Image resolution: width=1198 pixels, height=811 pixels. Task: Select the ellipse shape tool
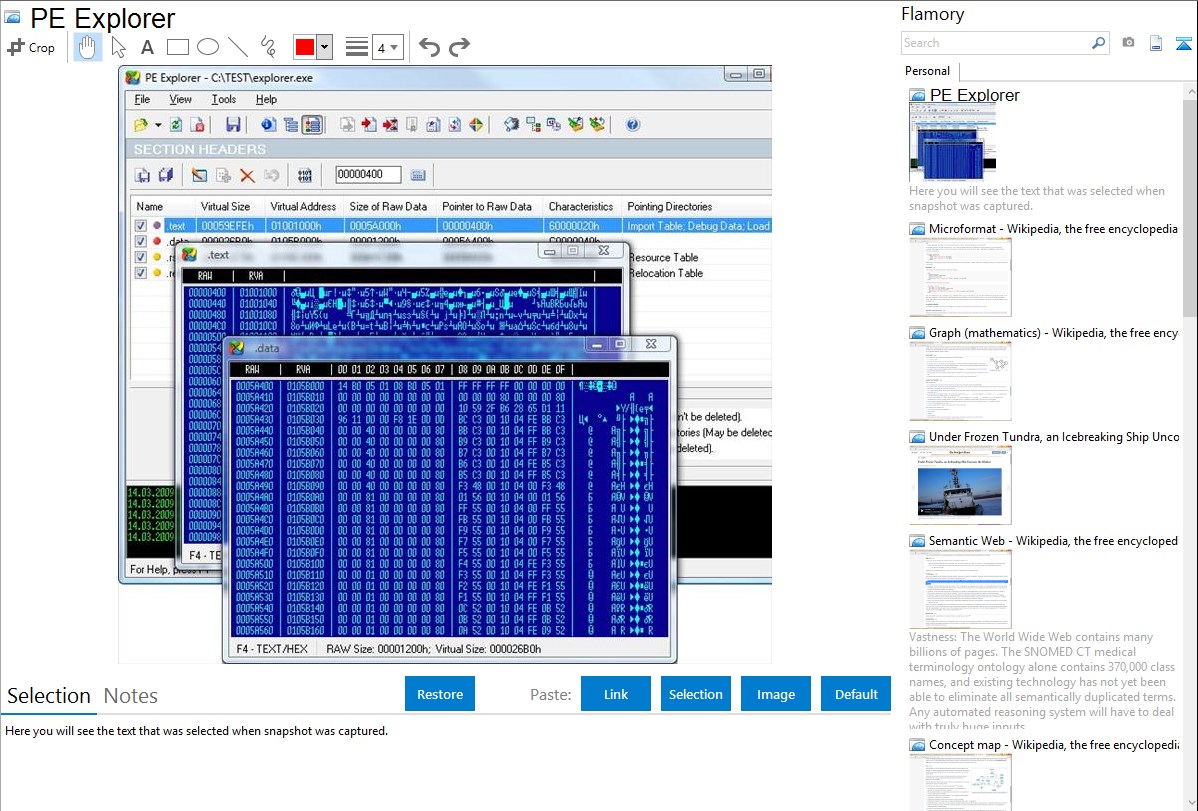[208, 47]
